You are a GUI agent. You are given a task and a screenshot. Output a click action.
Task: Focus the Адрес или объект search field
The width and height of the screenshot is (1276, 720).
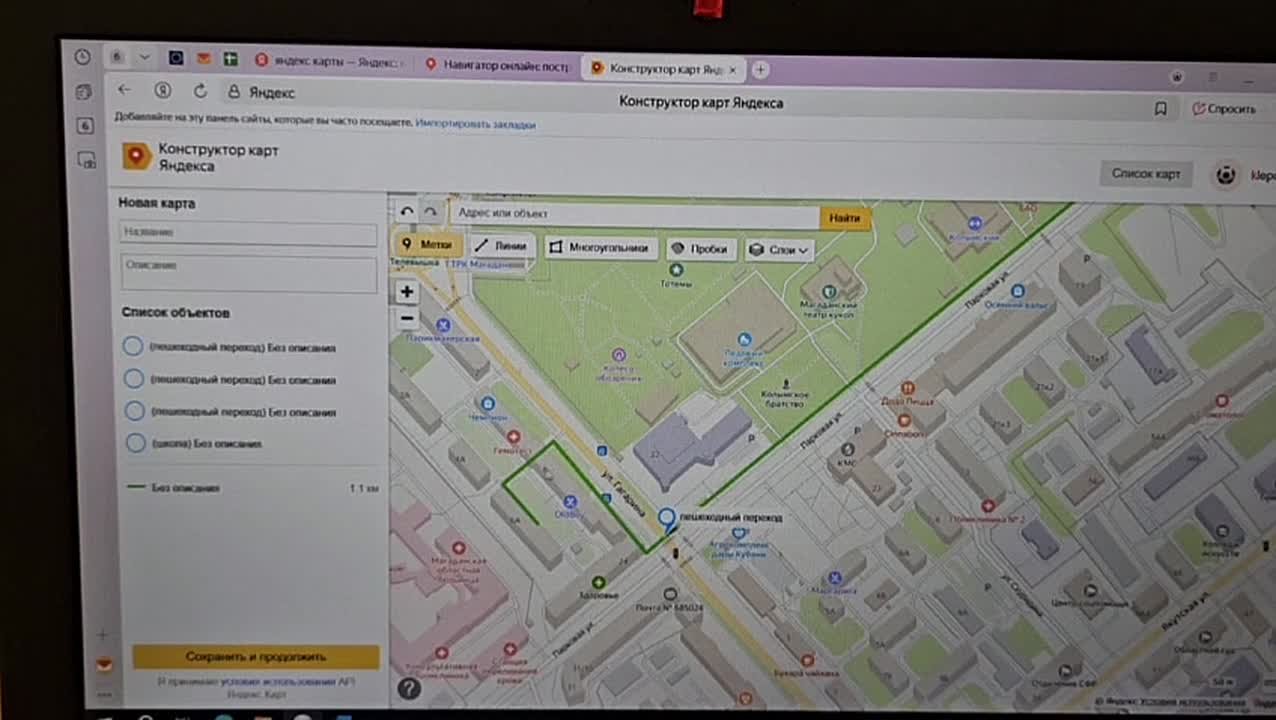tap(634, 214)
